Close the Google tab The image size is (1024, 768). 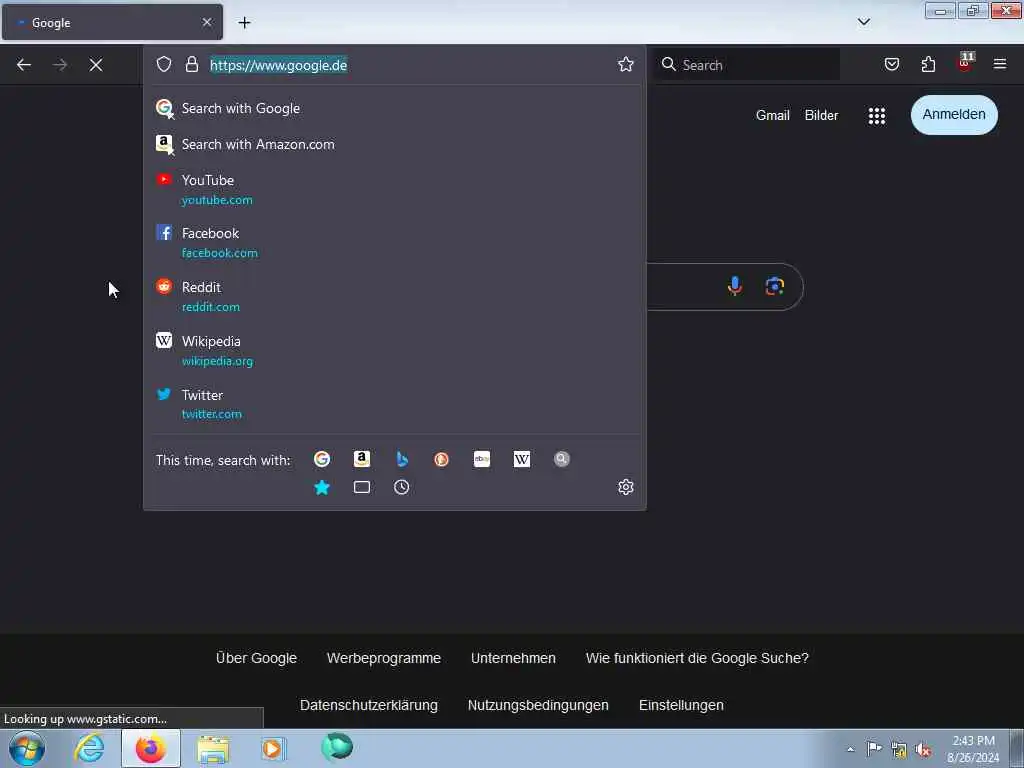tap(207, 22)
